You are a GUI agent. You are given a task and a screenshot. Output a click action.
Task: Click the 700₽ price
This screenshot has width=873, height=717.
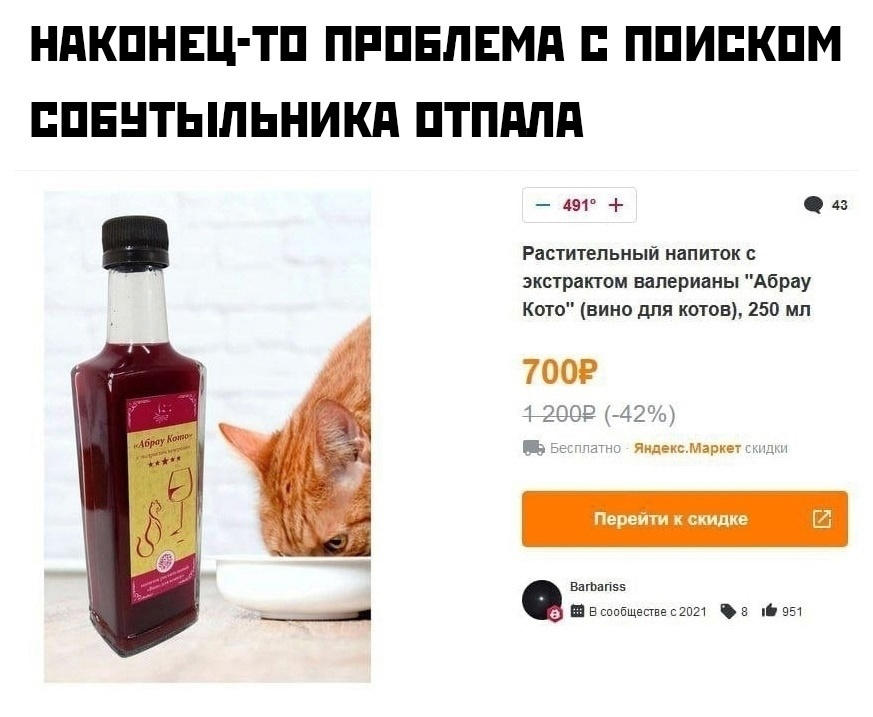tap(560, 372)
